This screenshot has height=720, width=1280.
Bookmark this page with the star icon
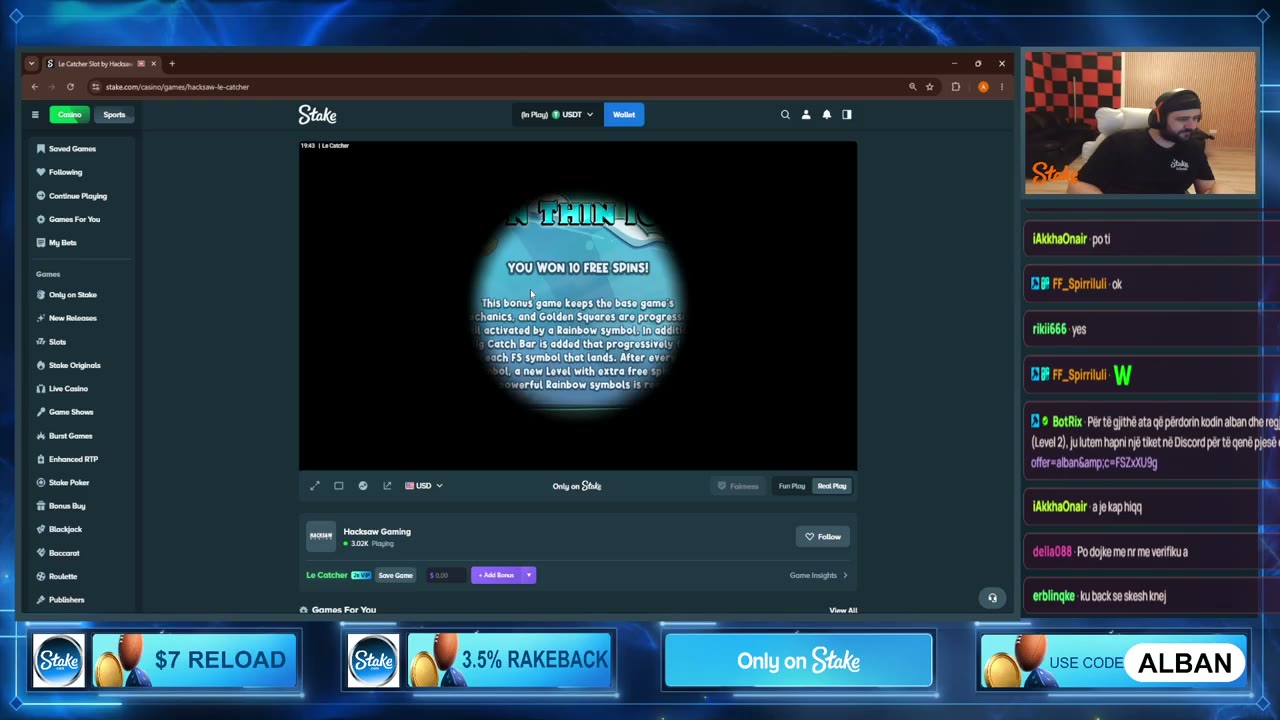click(929, 87)
